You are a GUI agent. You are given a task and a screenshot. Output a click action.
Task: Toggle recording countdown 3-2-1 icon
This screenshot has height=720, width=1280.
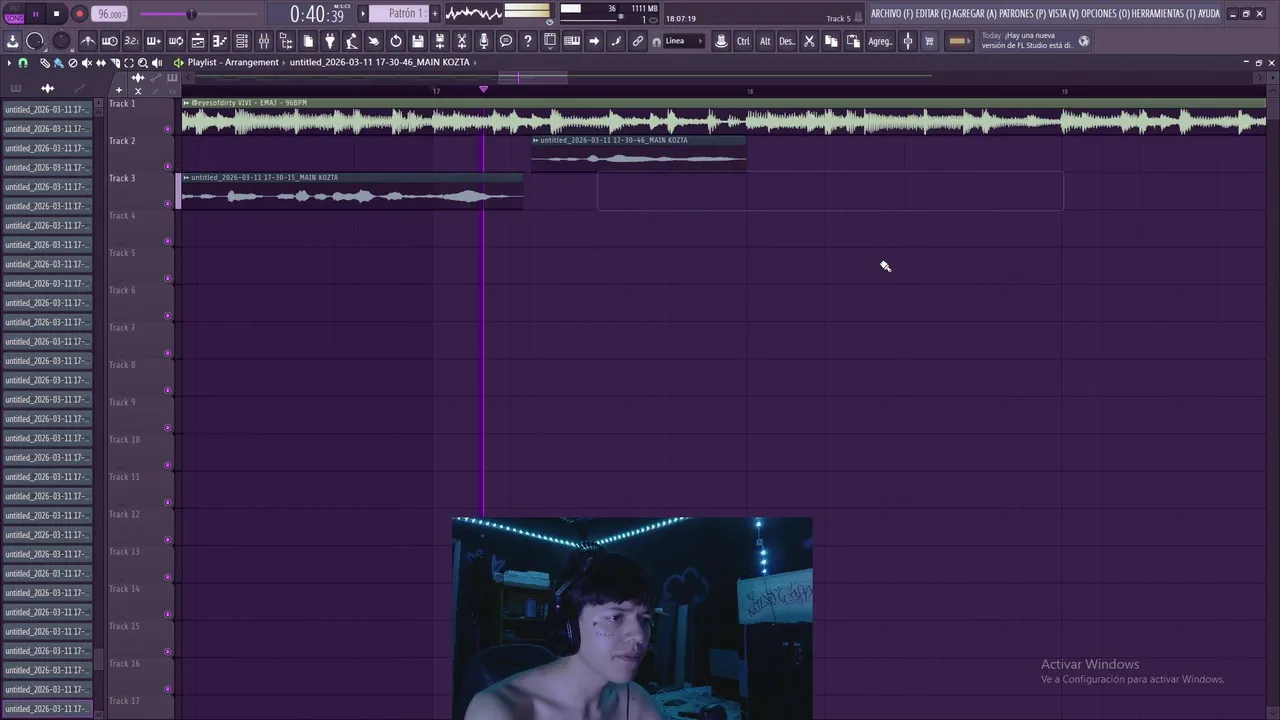(131, 41)
